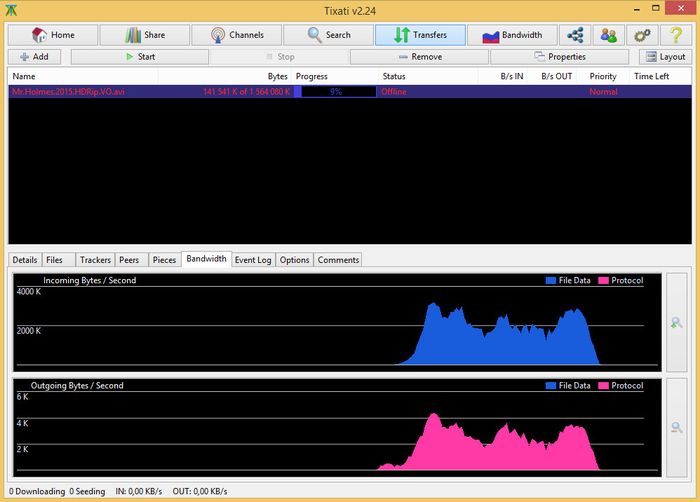Open the Channels section
The image size is (700, 502).
point(237,35)
